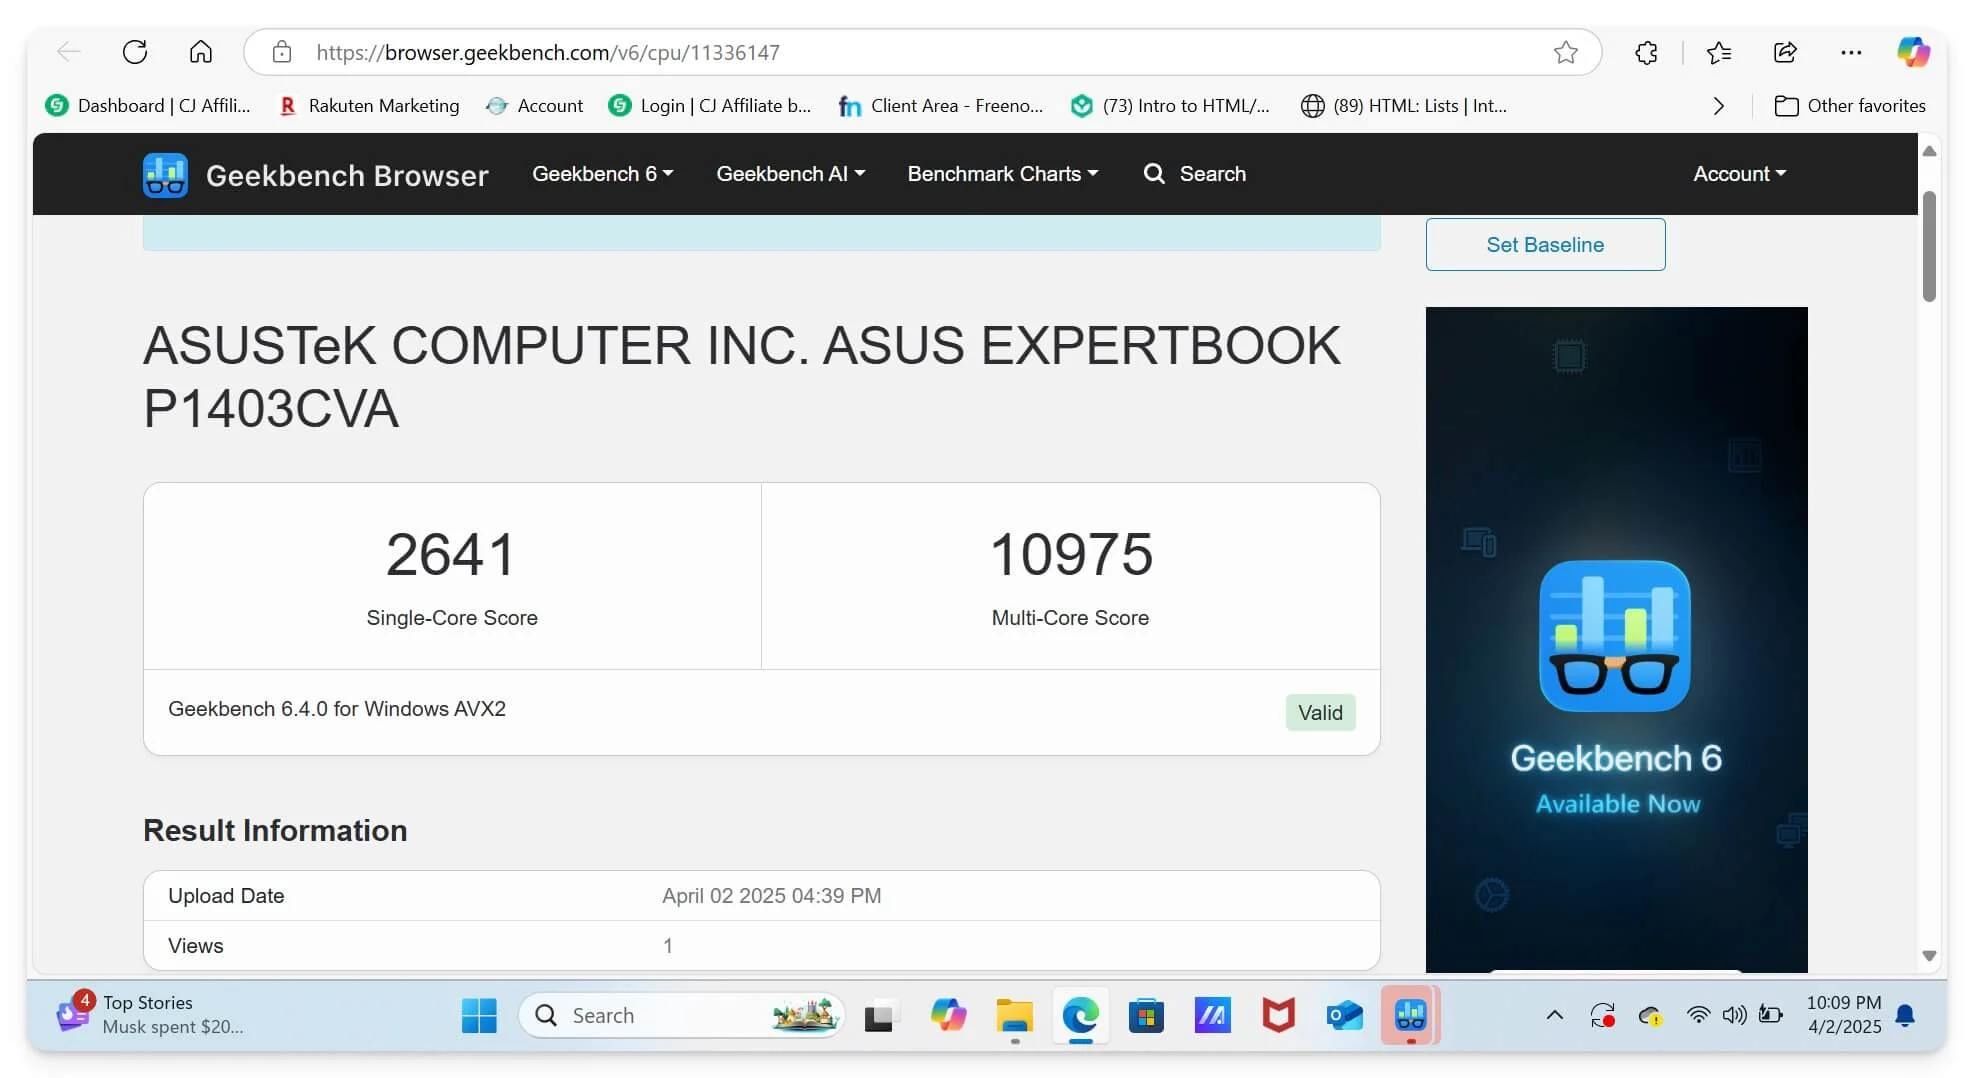Click page scrollbar down arrow

pos(1929,956)
